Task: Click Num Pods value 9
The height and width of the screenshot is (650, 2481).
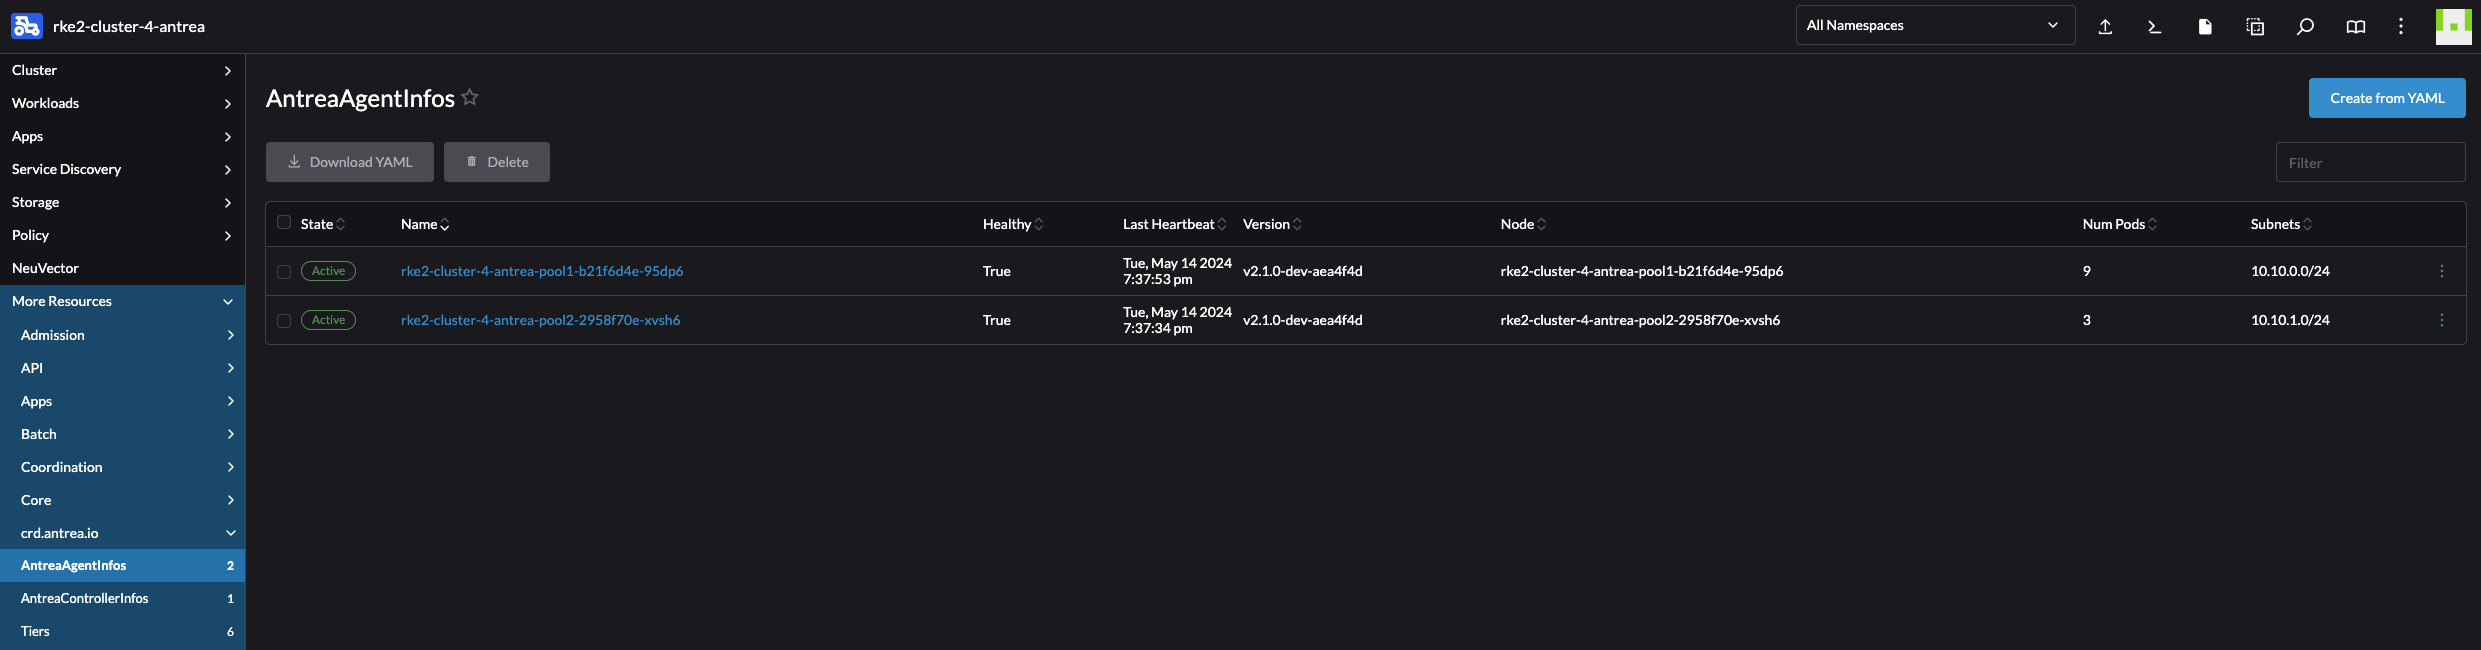Action: 2087,271
